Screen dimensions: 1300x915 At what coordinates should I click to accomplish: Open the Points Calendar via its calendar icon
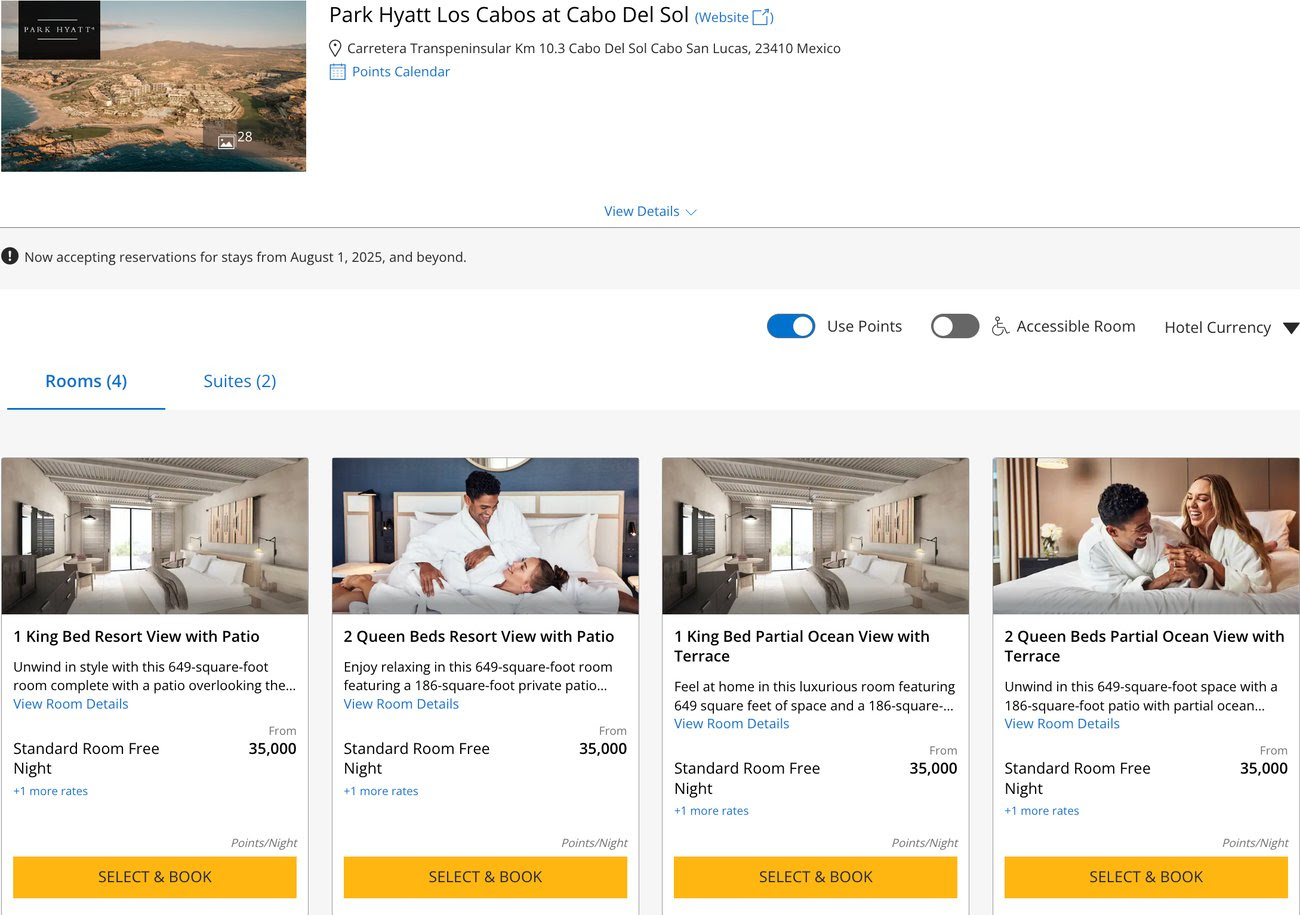(338, 71)
